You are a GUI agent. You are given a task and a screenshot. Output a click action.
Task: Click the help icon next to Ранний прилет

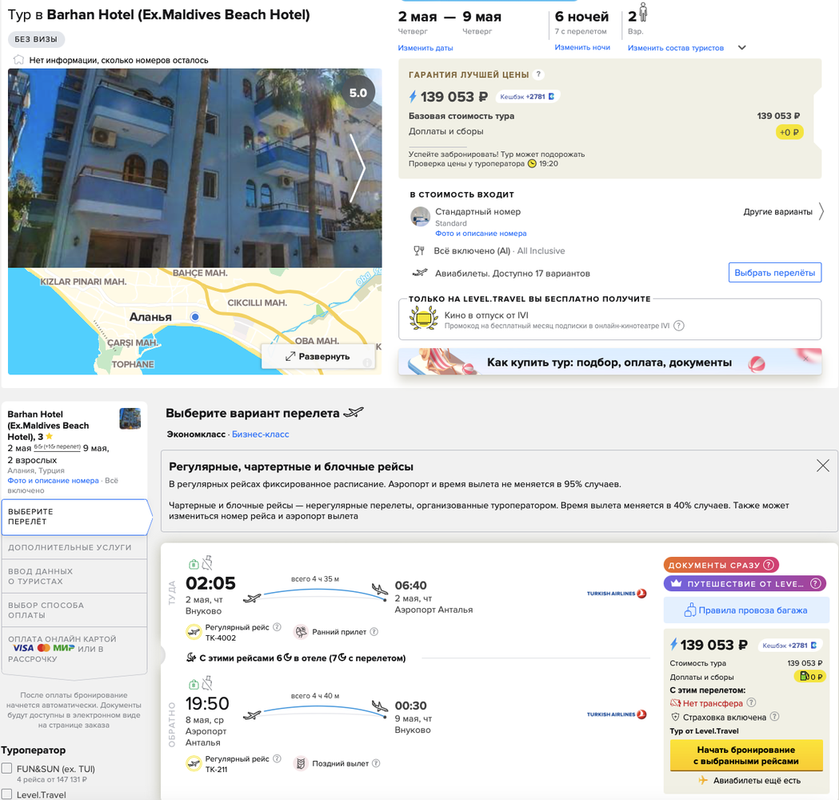pos(374,631)
